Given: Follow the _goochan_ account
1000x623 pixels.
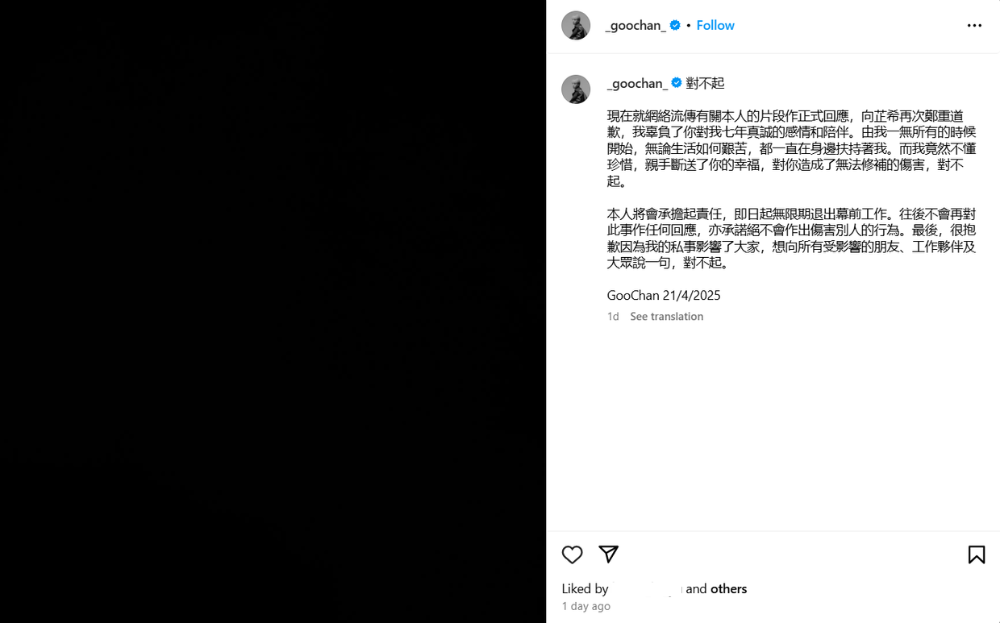Looking at the screenshot, I should [715, 26].
